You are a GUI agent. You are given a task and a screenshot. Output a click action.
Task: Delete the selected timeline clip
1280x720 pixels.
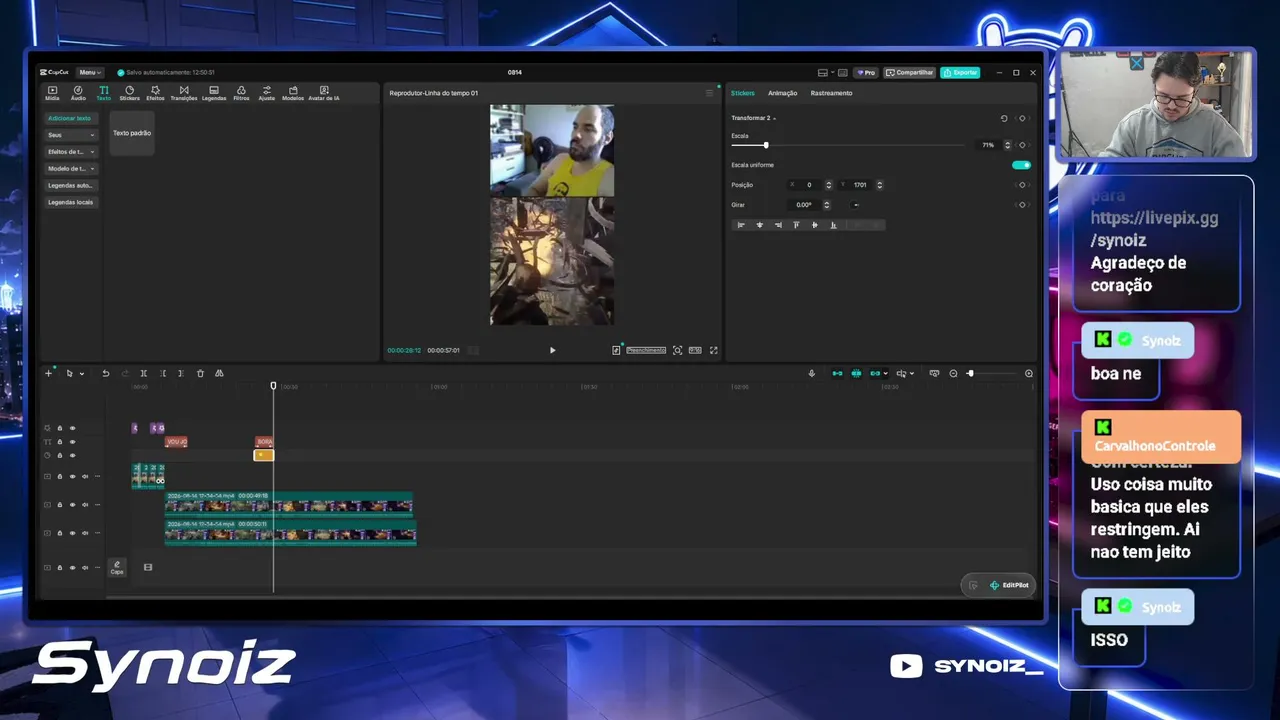(x=200, y=373)
